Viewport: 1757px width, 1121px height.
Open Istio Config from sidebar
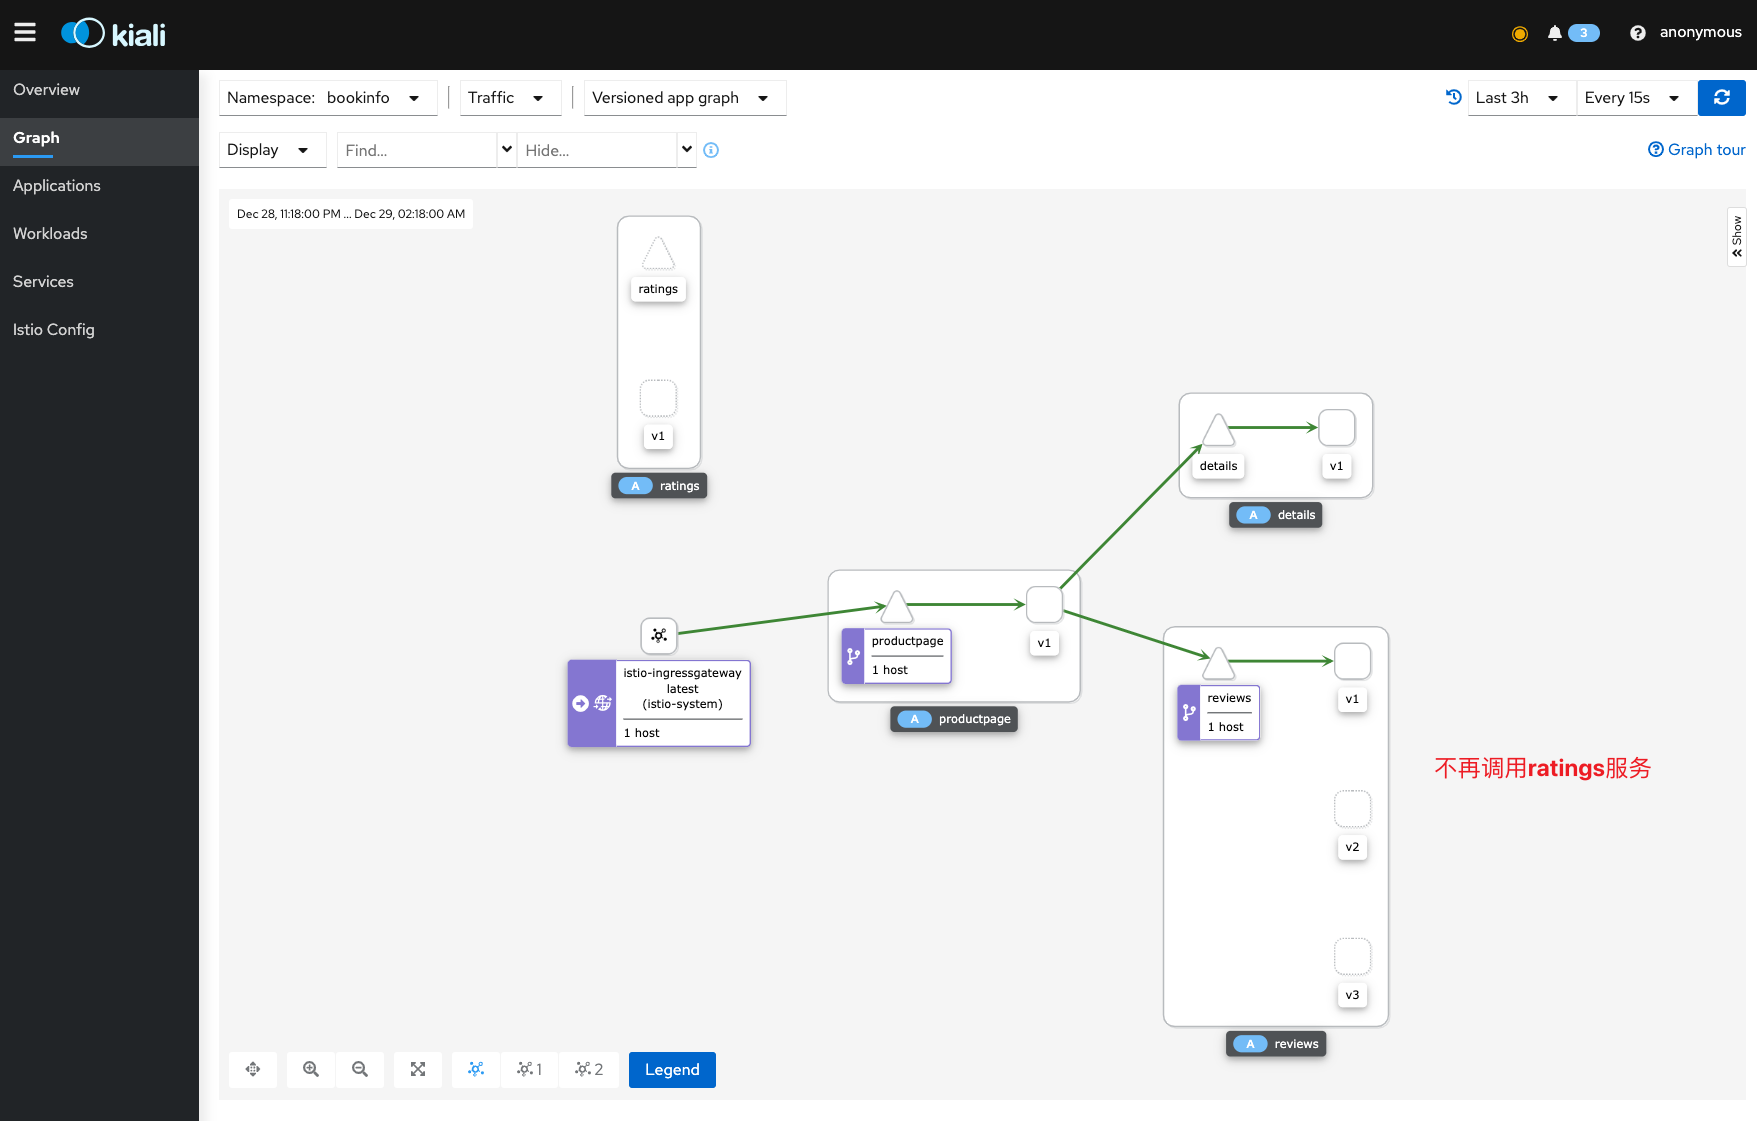point(99,330)
